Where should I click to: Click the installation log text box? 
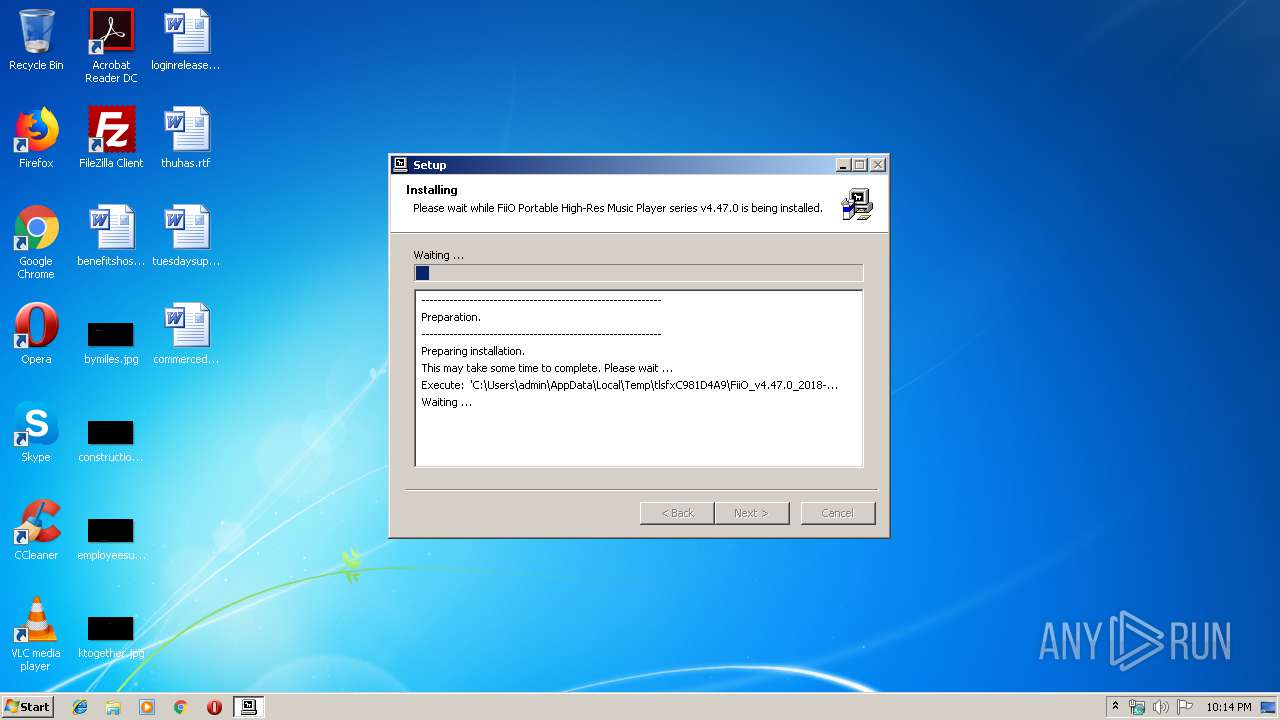pos(638,378)
